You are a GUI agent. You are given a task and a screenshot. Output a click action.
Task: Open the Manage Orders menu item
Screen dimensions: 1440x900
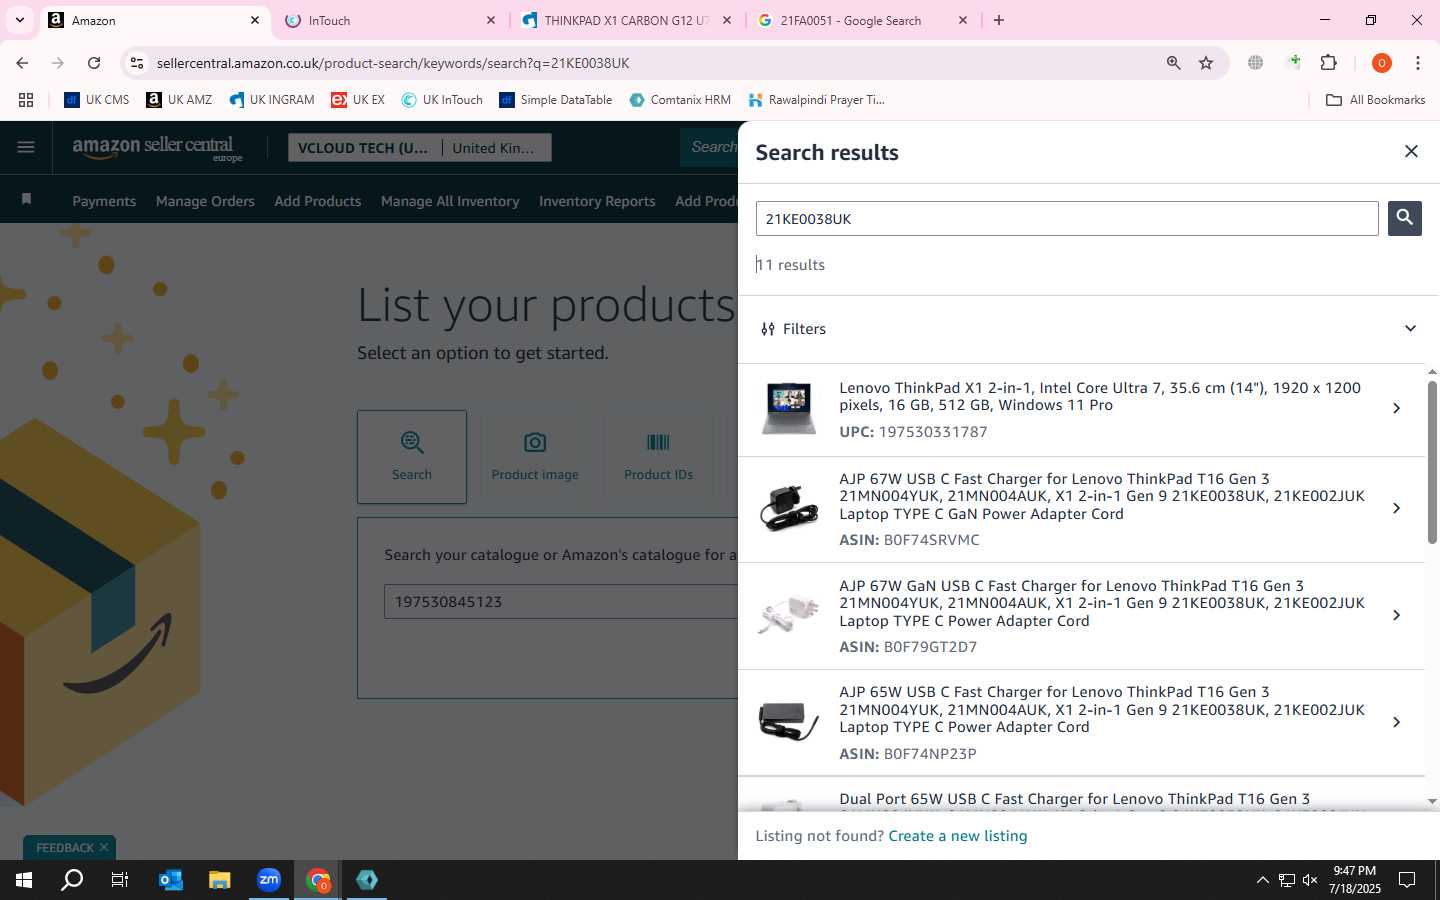coord(205,201)
